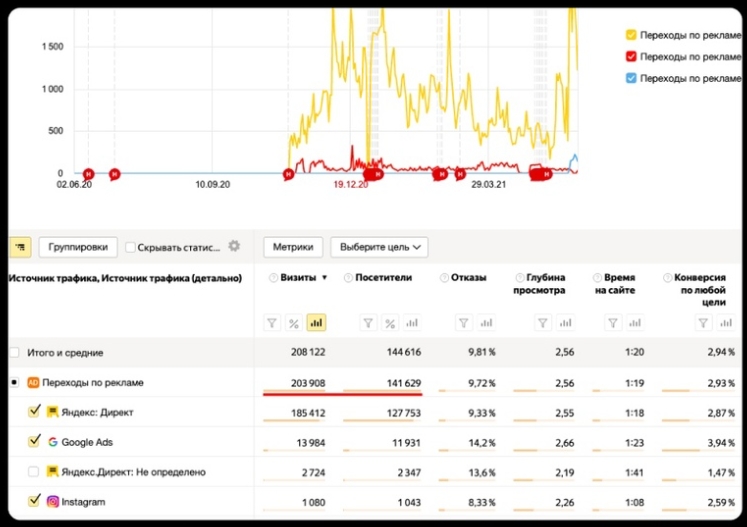Click filter icon under Время на сайте
The width and height of the screenshot is (747, 527).
point(613,323)
